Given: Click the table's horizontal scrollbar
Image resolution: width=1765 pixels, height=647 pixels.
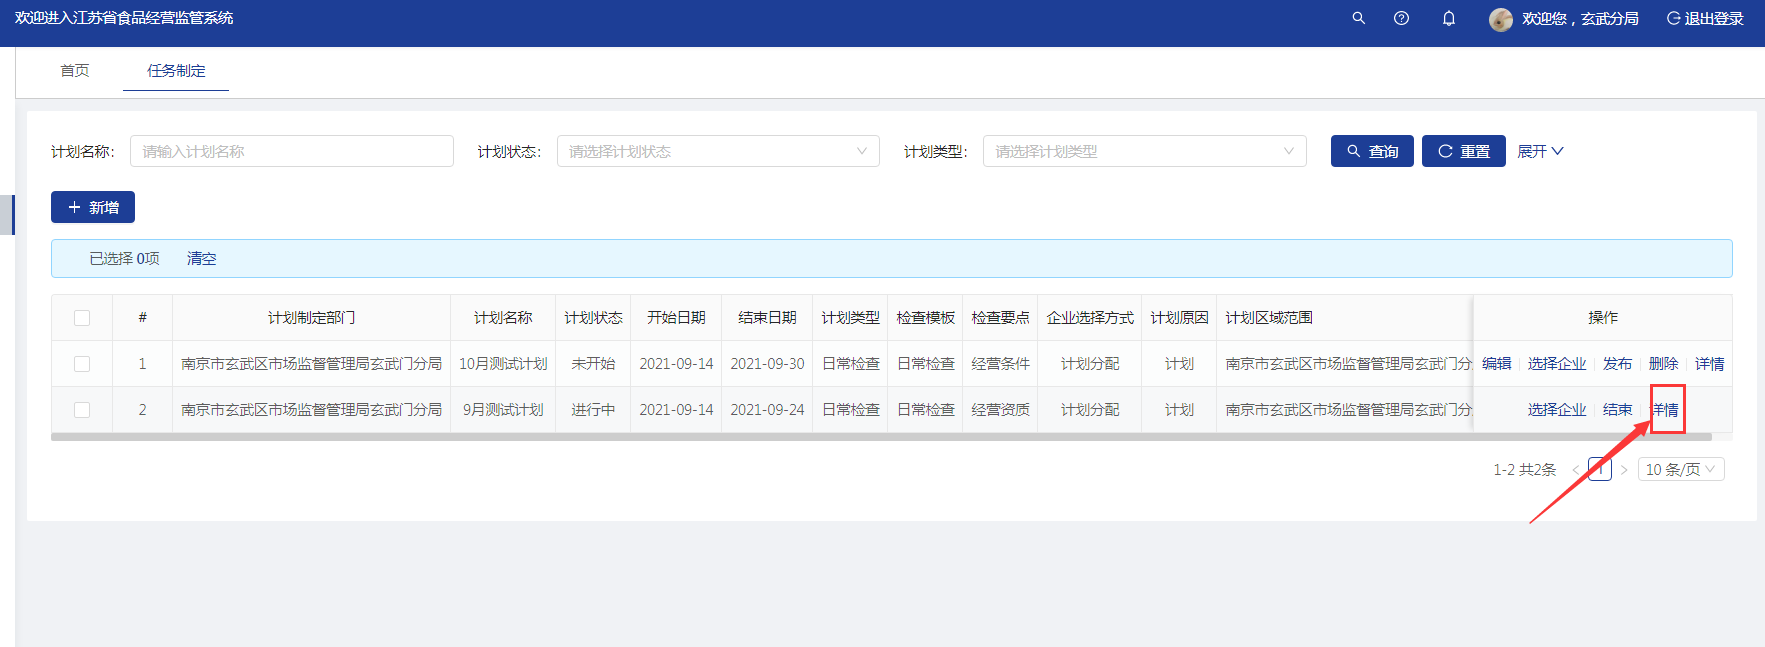Looking at the screenshot, I should click(880, 437).
